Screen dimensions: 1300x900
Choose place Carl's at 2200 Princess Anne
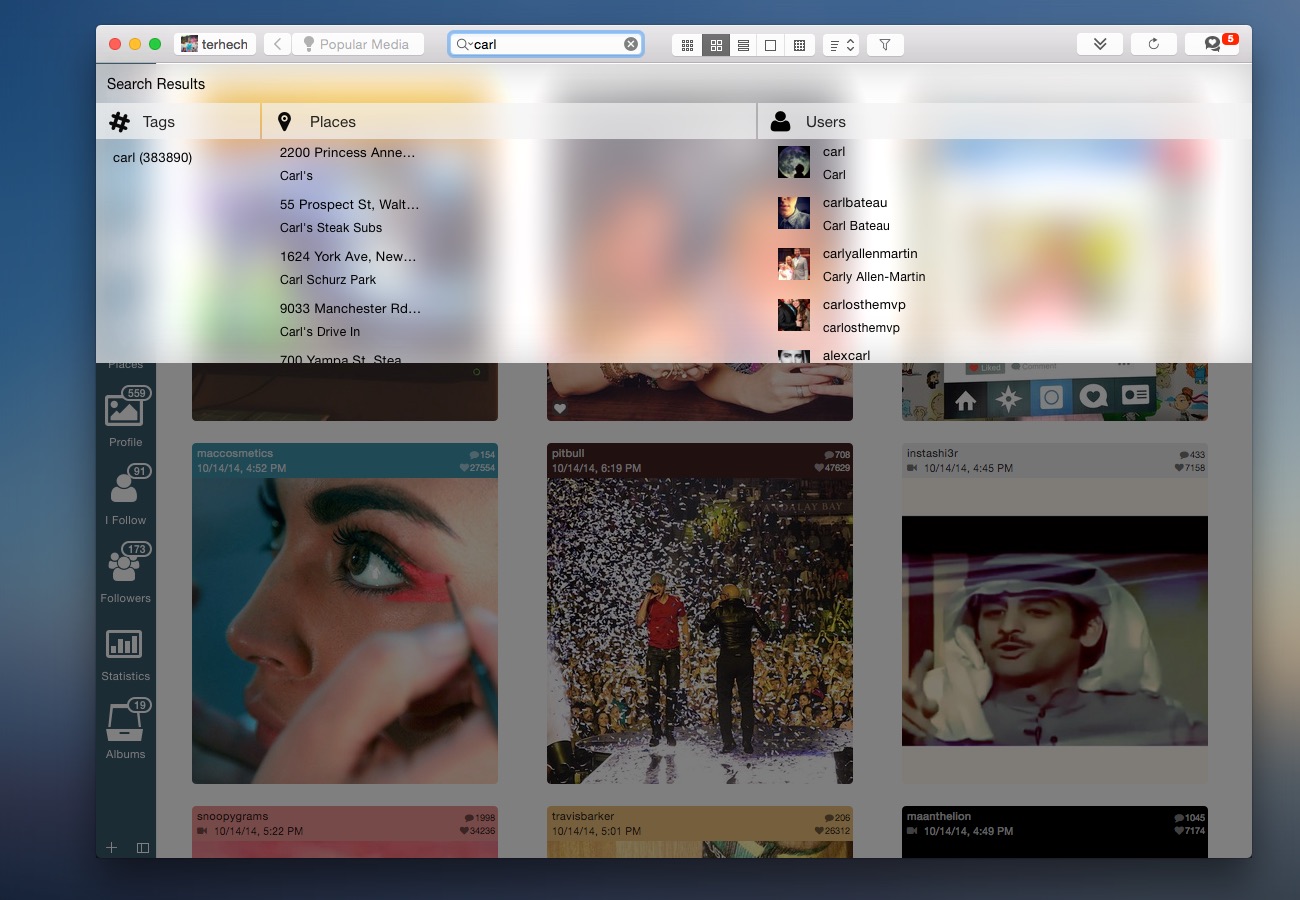(348, 164)
